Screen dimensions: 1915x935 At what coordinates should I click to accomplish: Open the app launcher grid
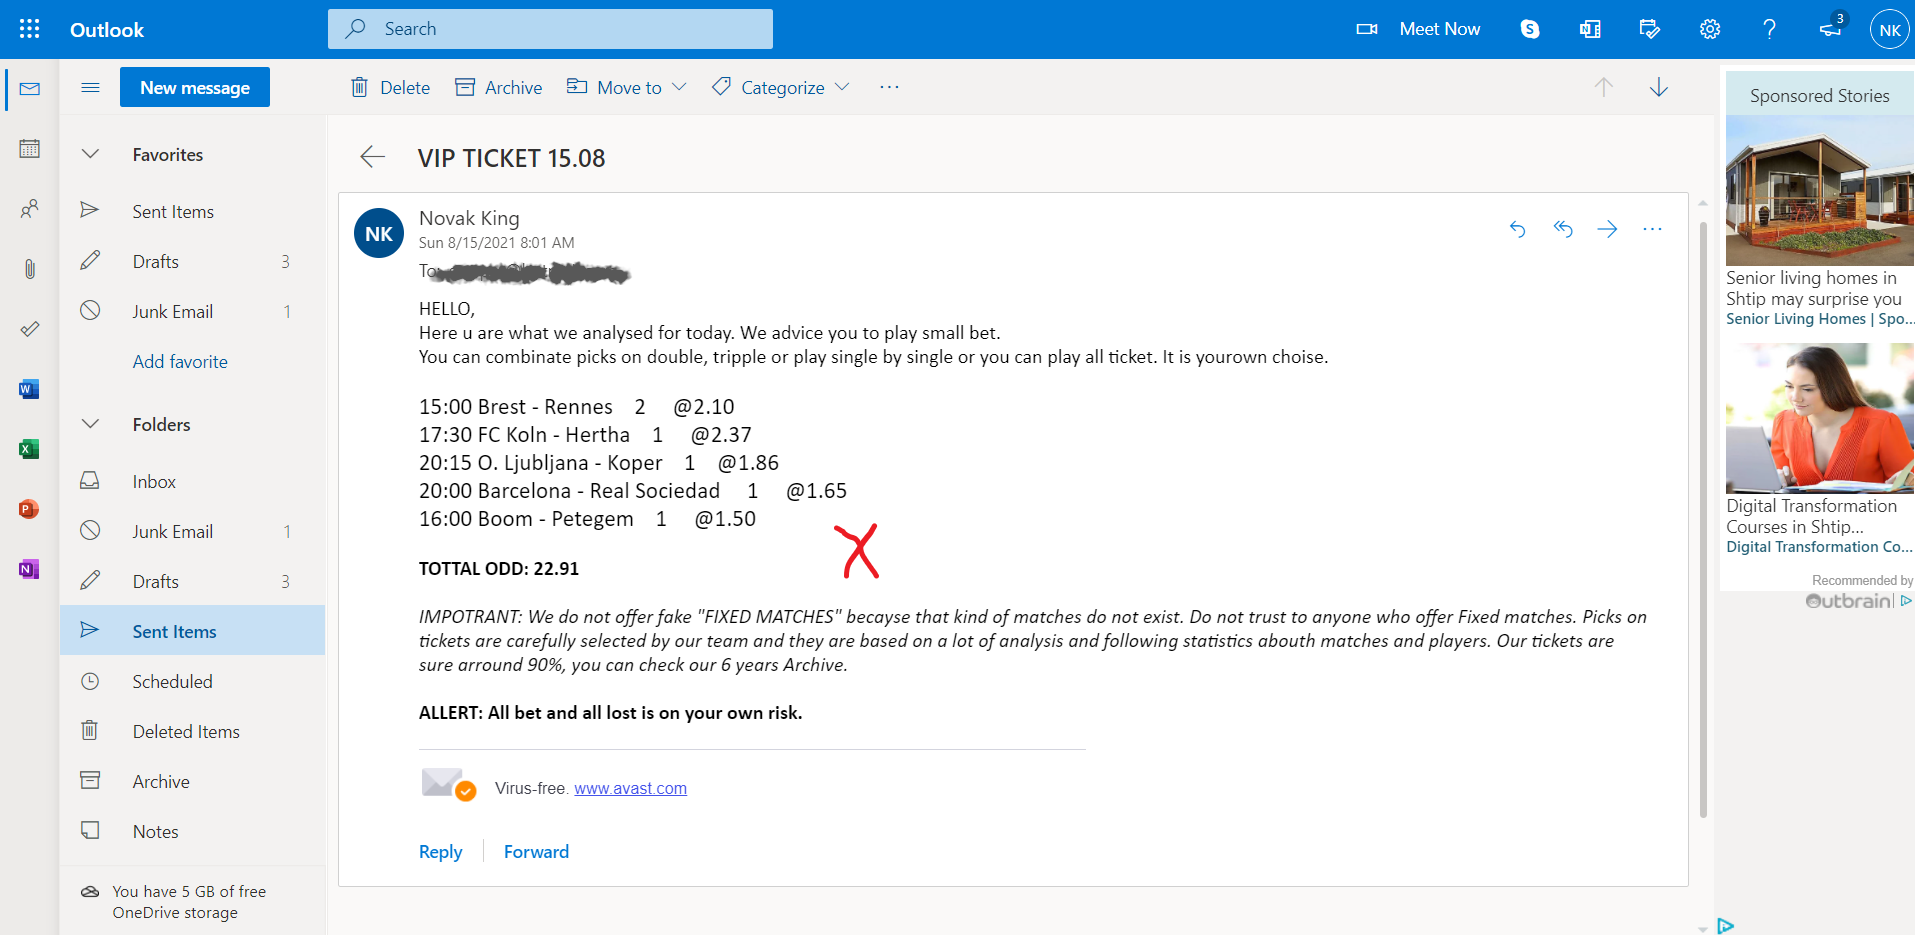tap(30, 29)
